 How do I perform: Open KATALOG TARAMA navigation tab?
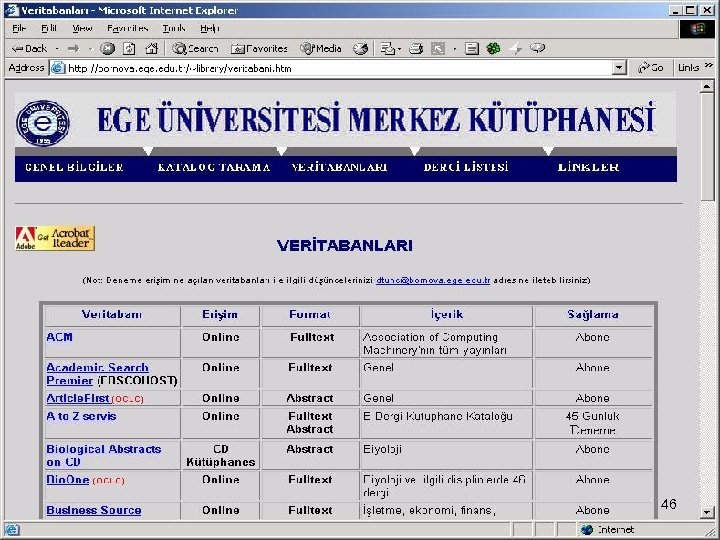tap(214, 167)
